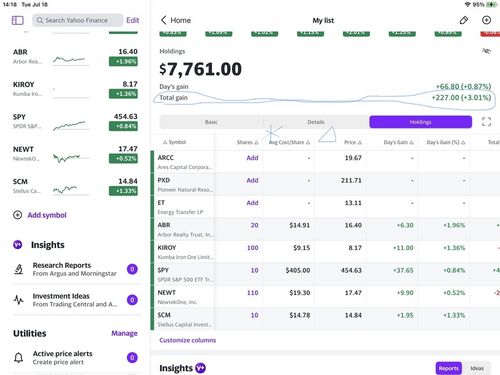Open NEWT shares value 110
The width and height of the screenshot is (500, 375).
coord(253,293)
